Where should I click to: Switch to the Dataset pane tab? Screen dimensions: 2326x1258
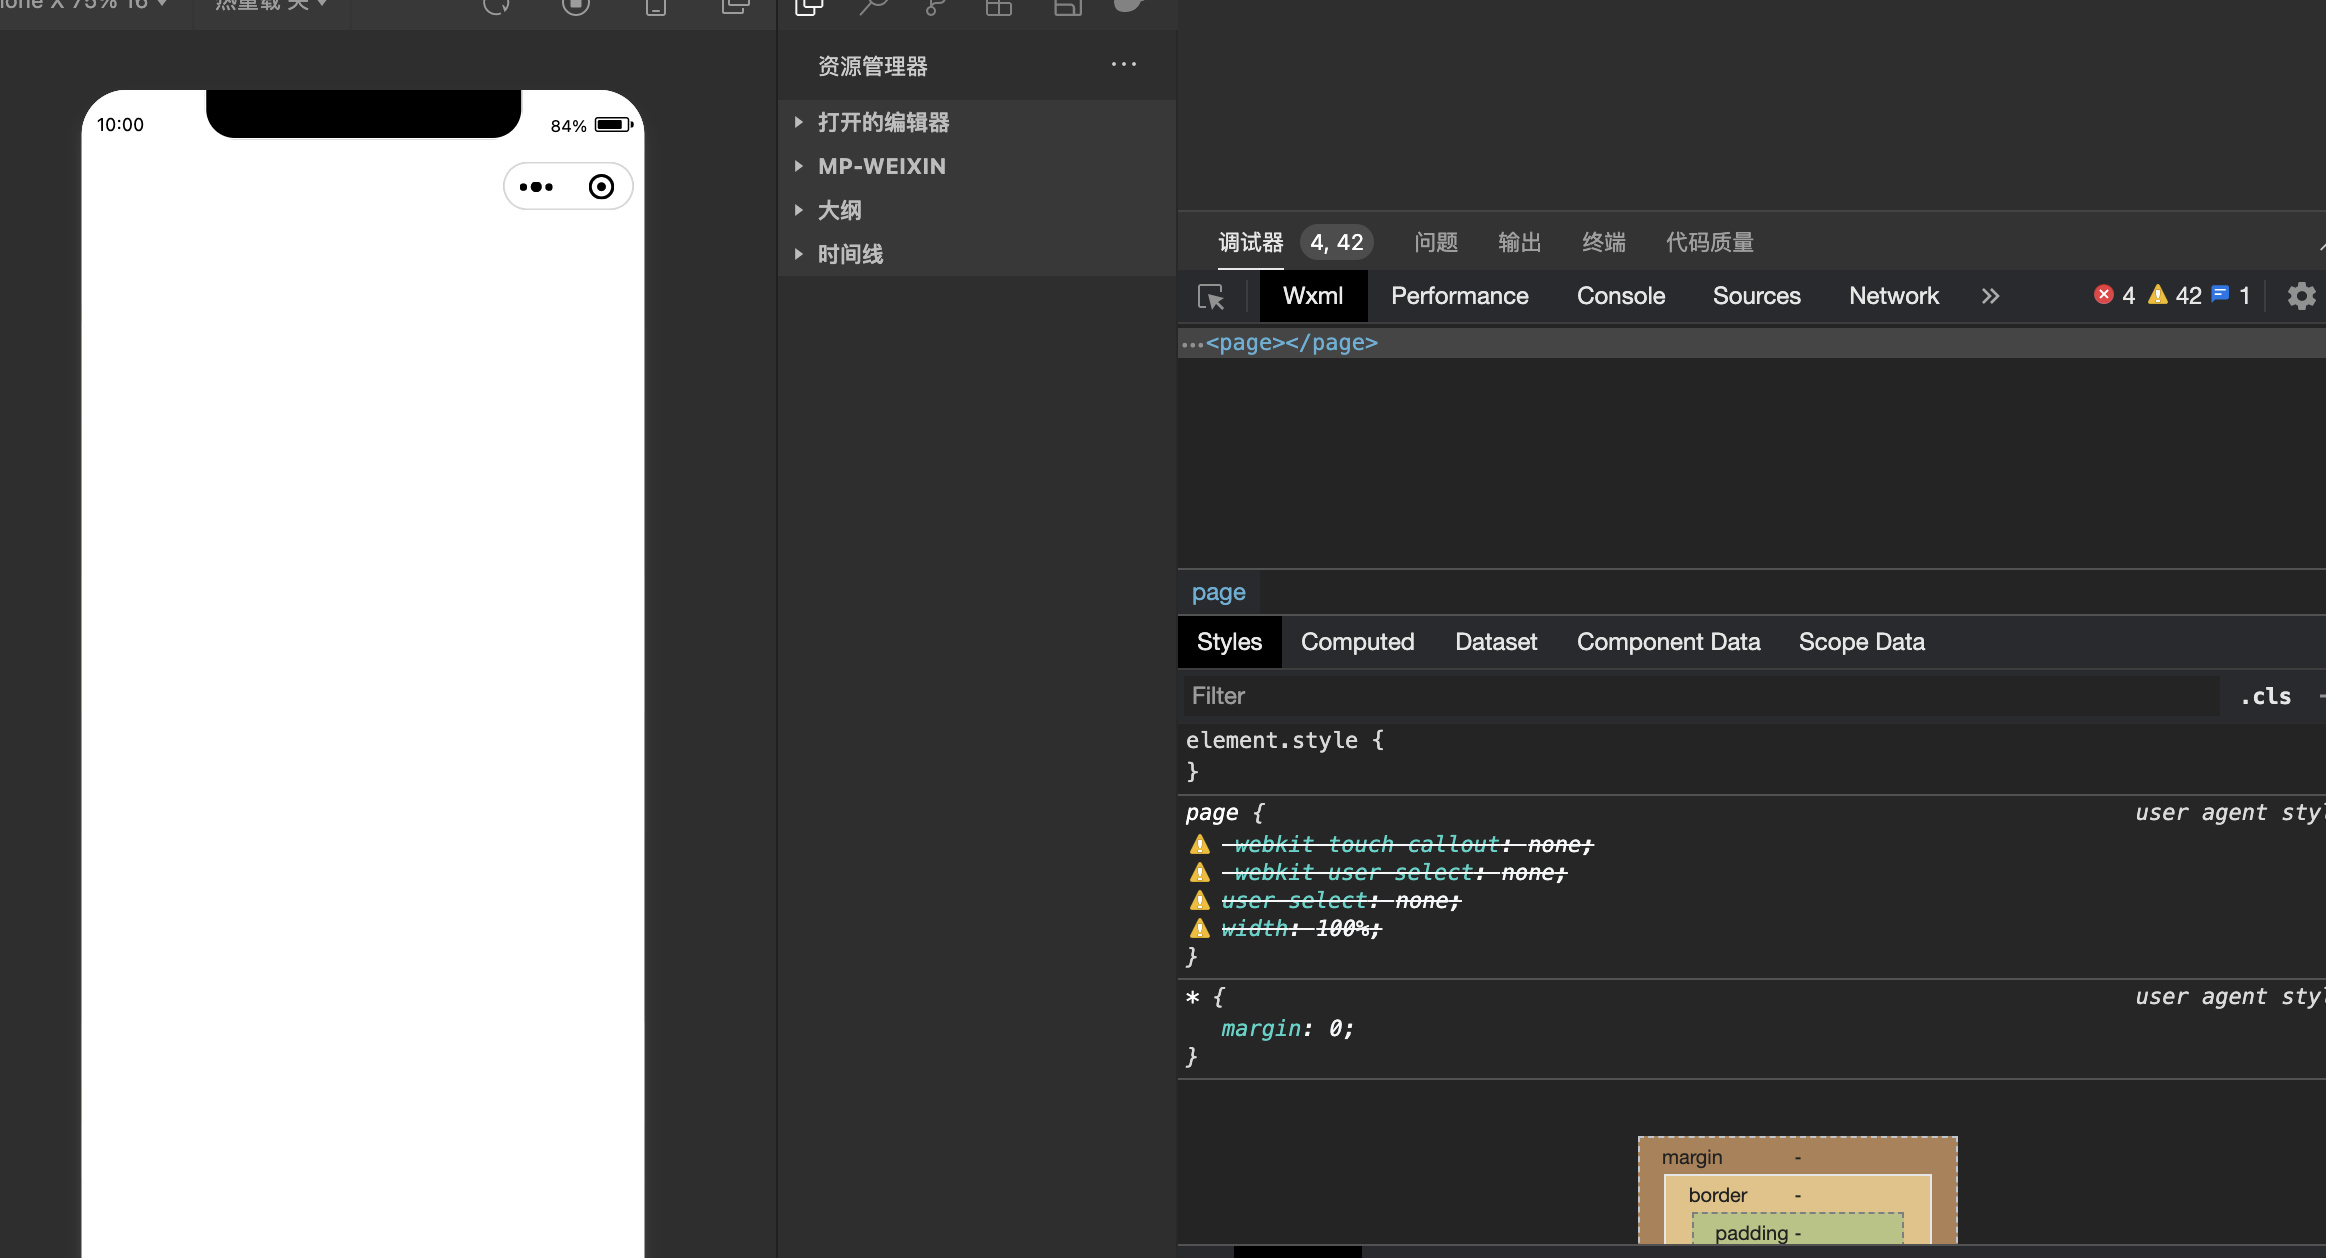click(x=1496, y=642)
